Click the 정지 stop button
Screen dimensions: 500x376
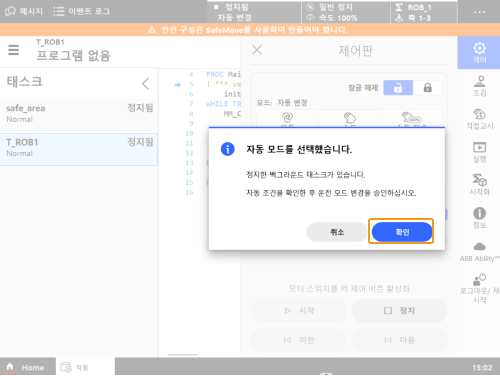coord(399,310)
